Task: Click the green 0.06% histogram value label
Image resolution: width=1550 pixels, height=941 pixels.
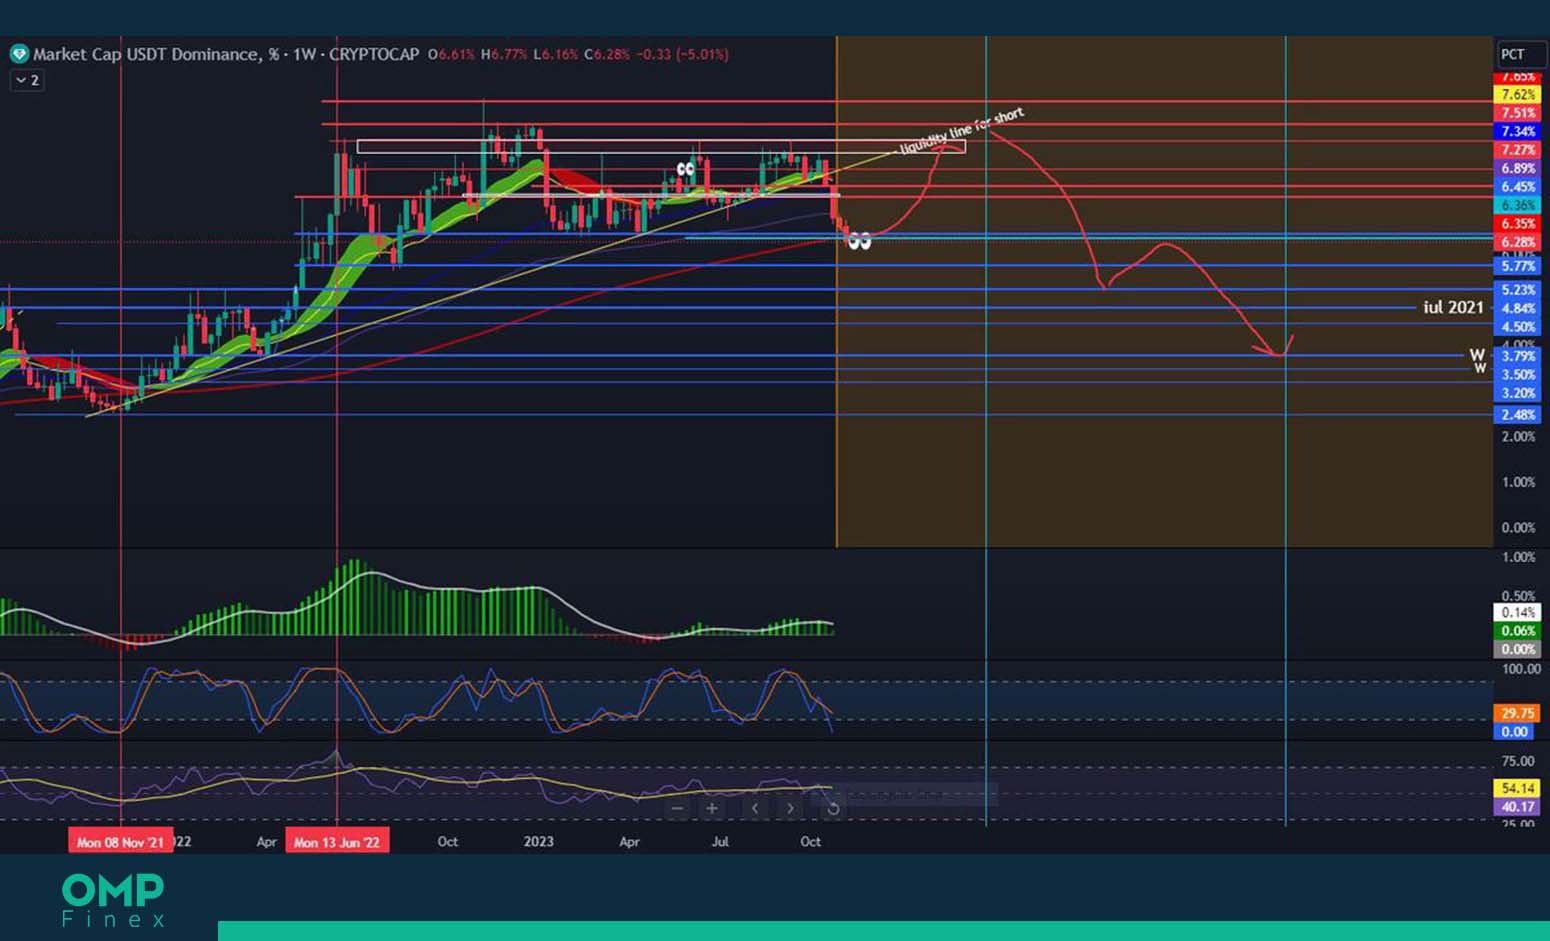Action: pos(1518,631)
